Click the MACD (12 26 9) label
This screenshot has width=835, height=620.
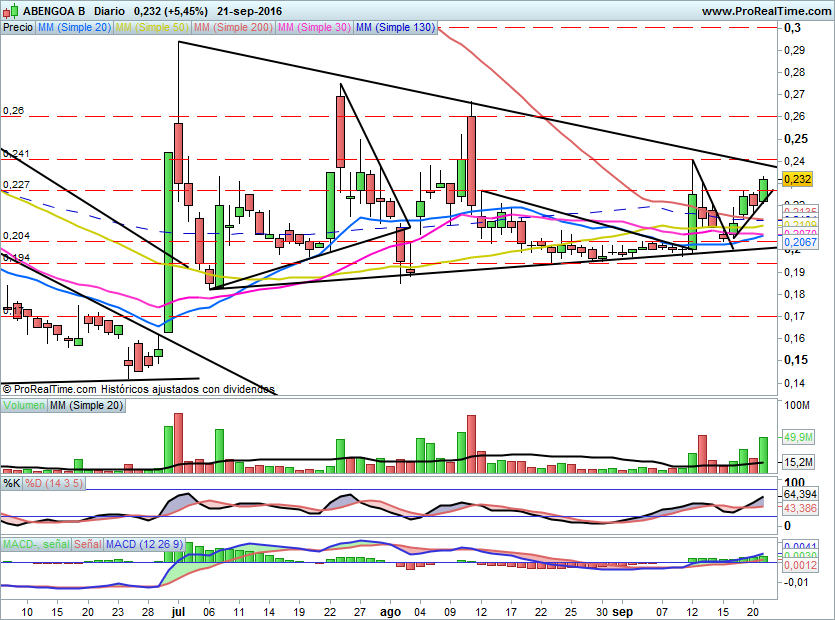146,544
